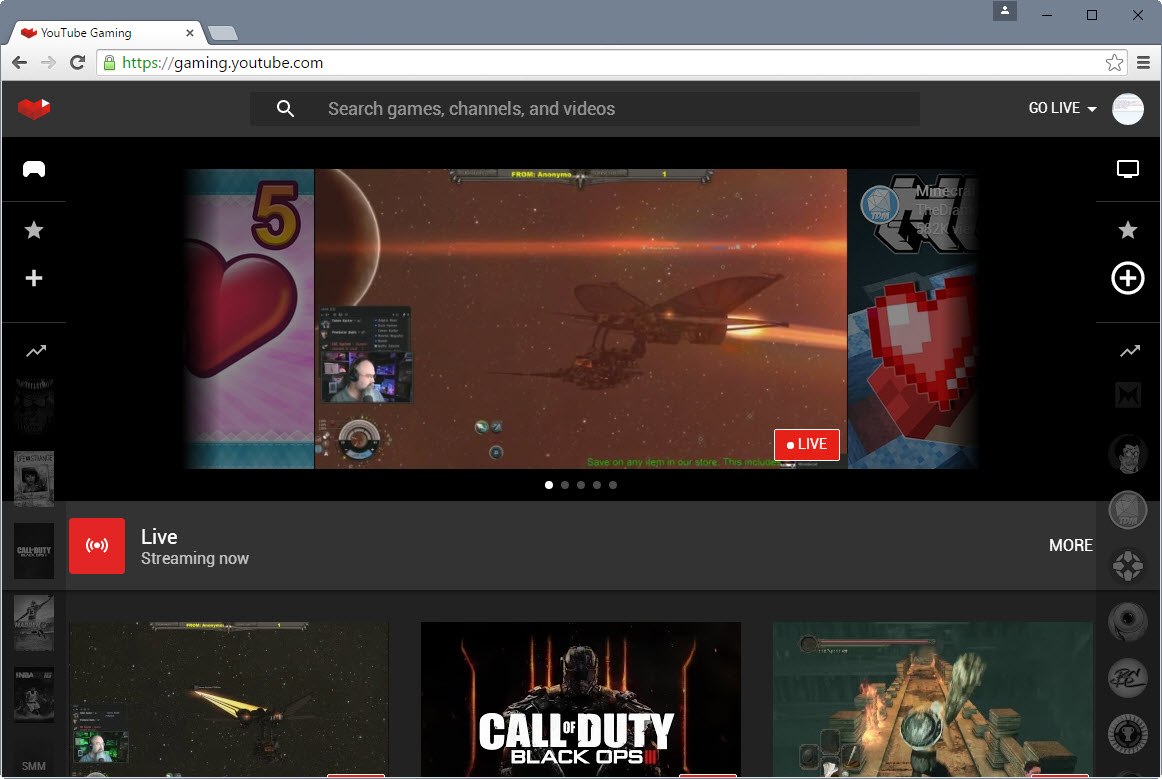Click the green padlock security icon
This screenshot has width=1162, height=779.
click(109, 63)
